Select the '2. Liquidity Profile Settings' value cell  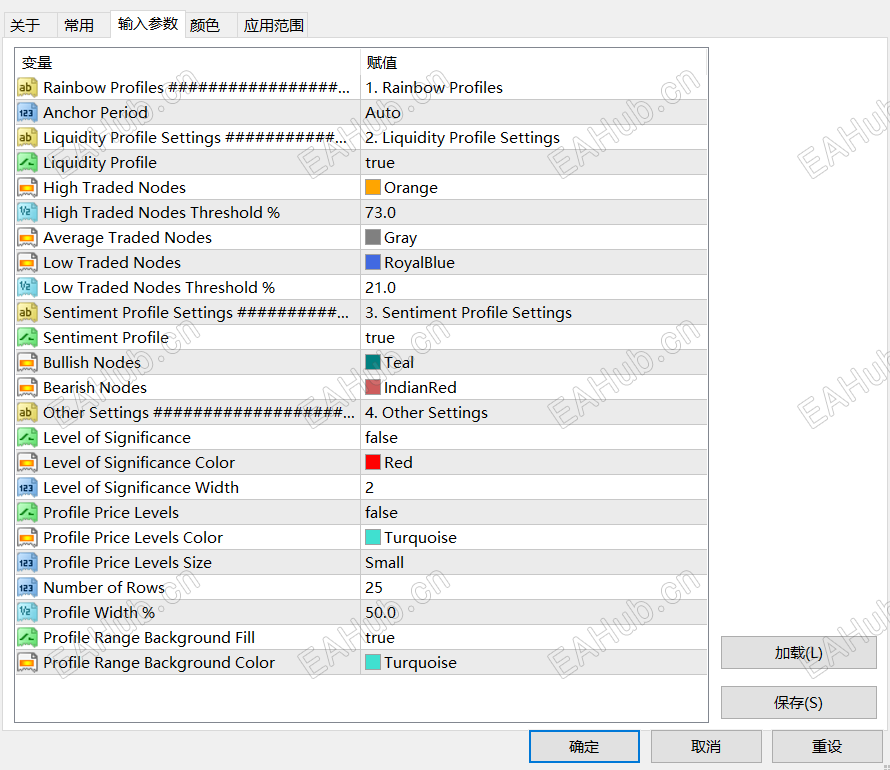click(x=534, y=138)
